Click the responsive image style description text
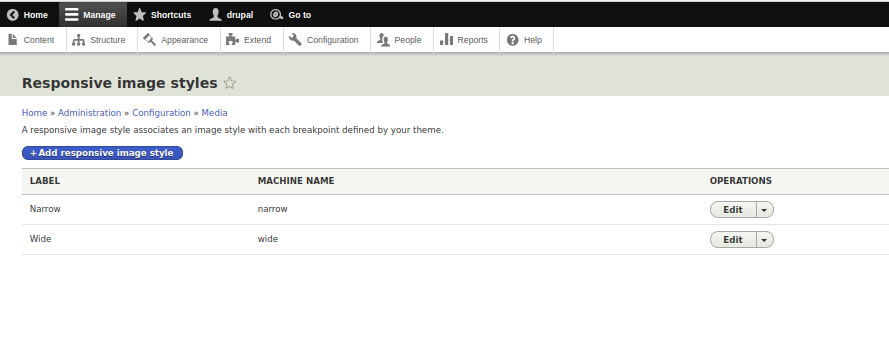Screen dimensions: 889x360 point(232,130)
